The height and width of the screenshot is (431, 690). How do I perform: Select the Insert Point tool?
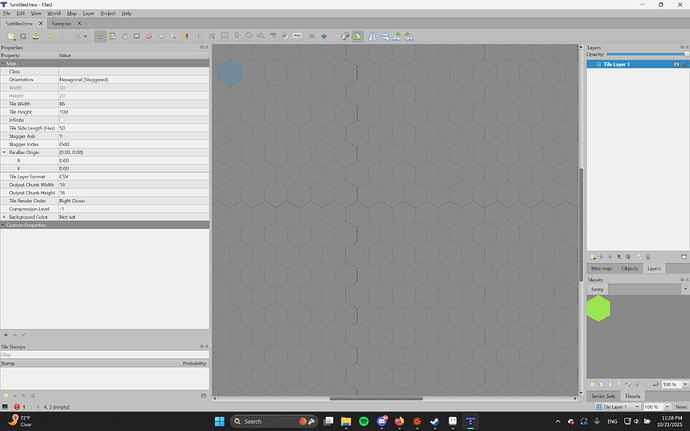tap(236, 37)
